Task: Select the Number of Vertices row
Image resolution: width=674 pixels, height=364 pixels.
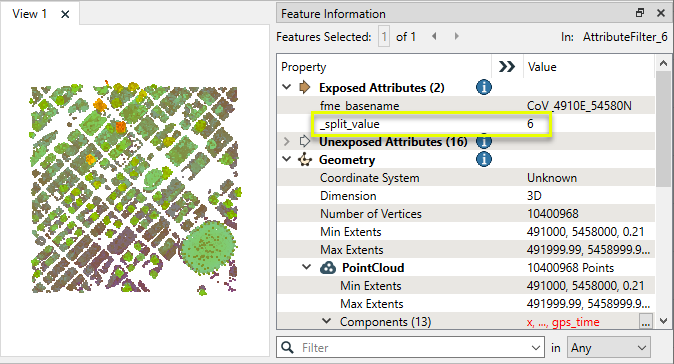Action: [x=466, y=214]
